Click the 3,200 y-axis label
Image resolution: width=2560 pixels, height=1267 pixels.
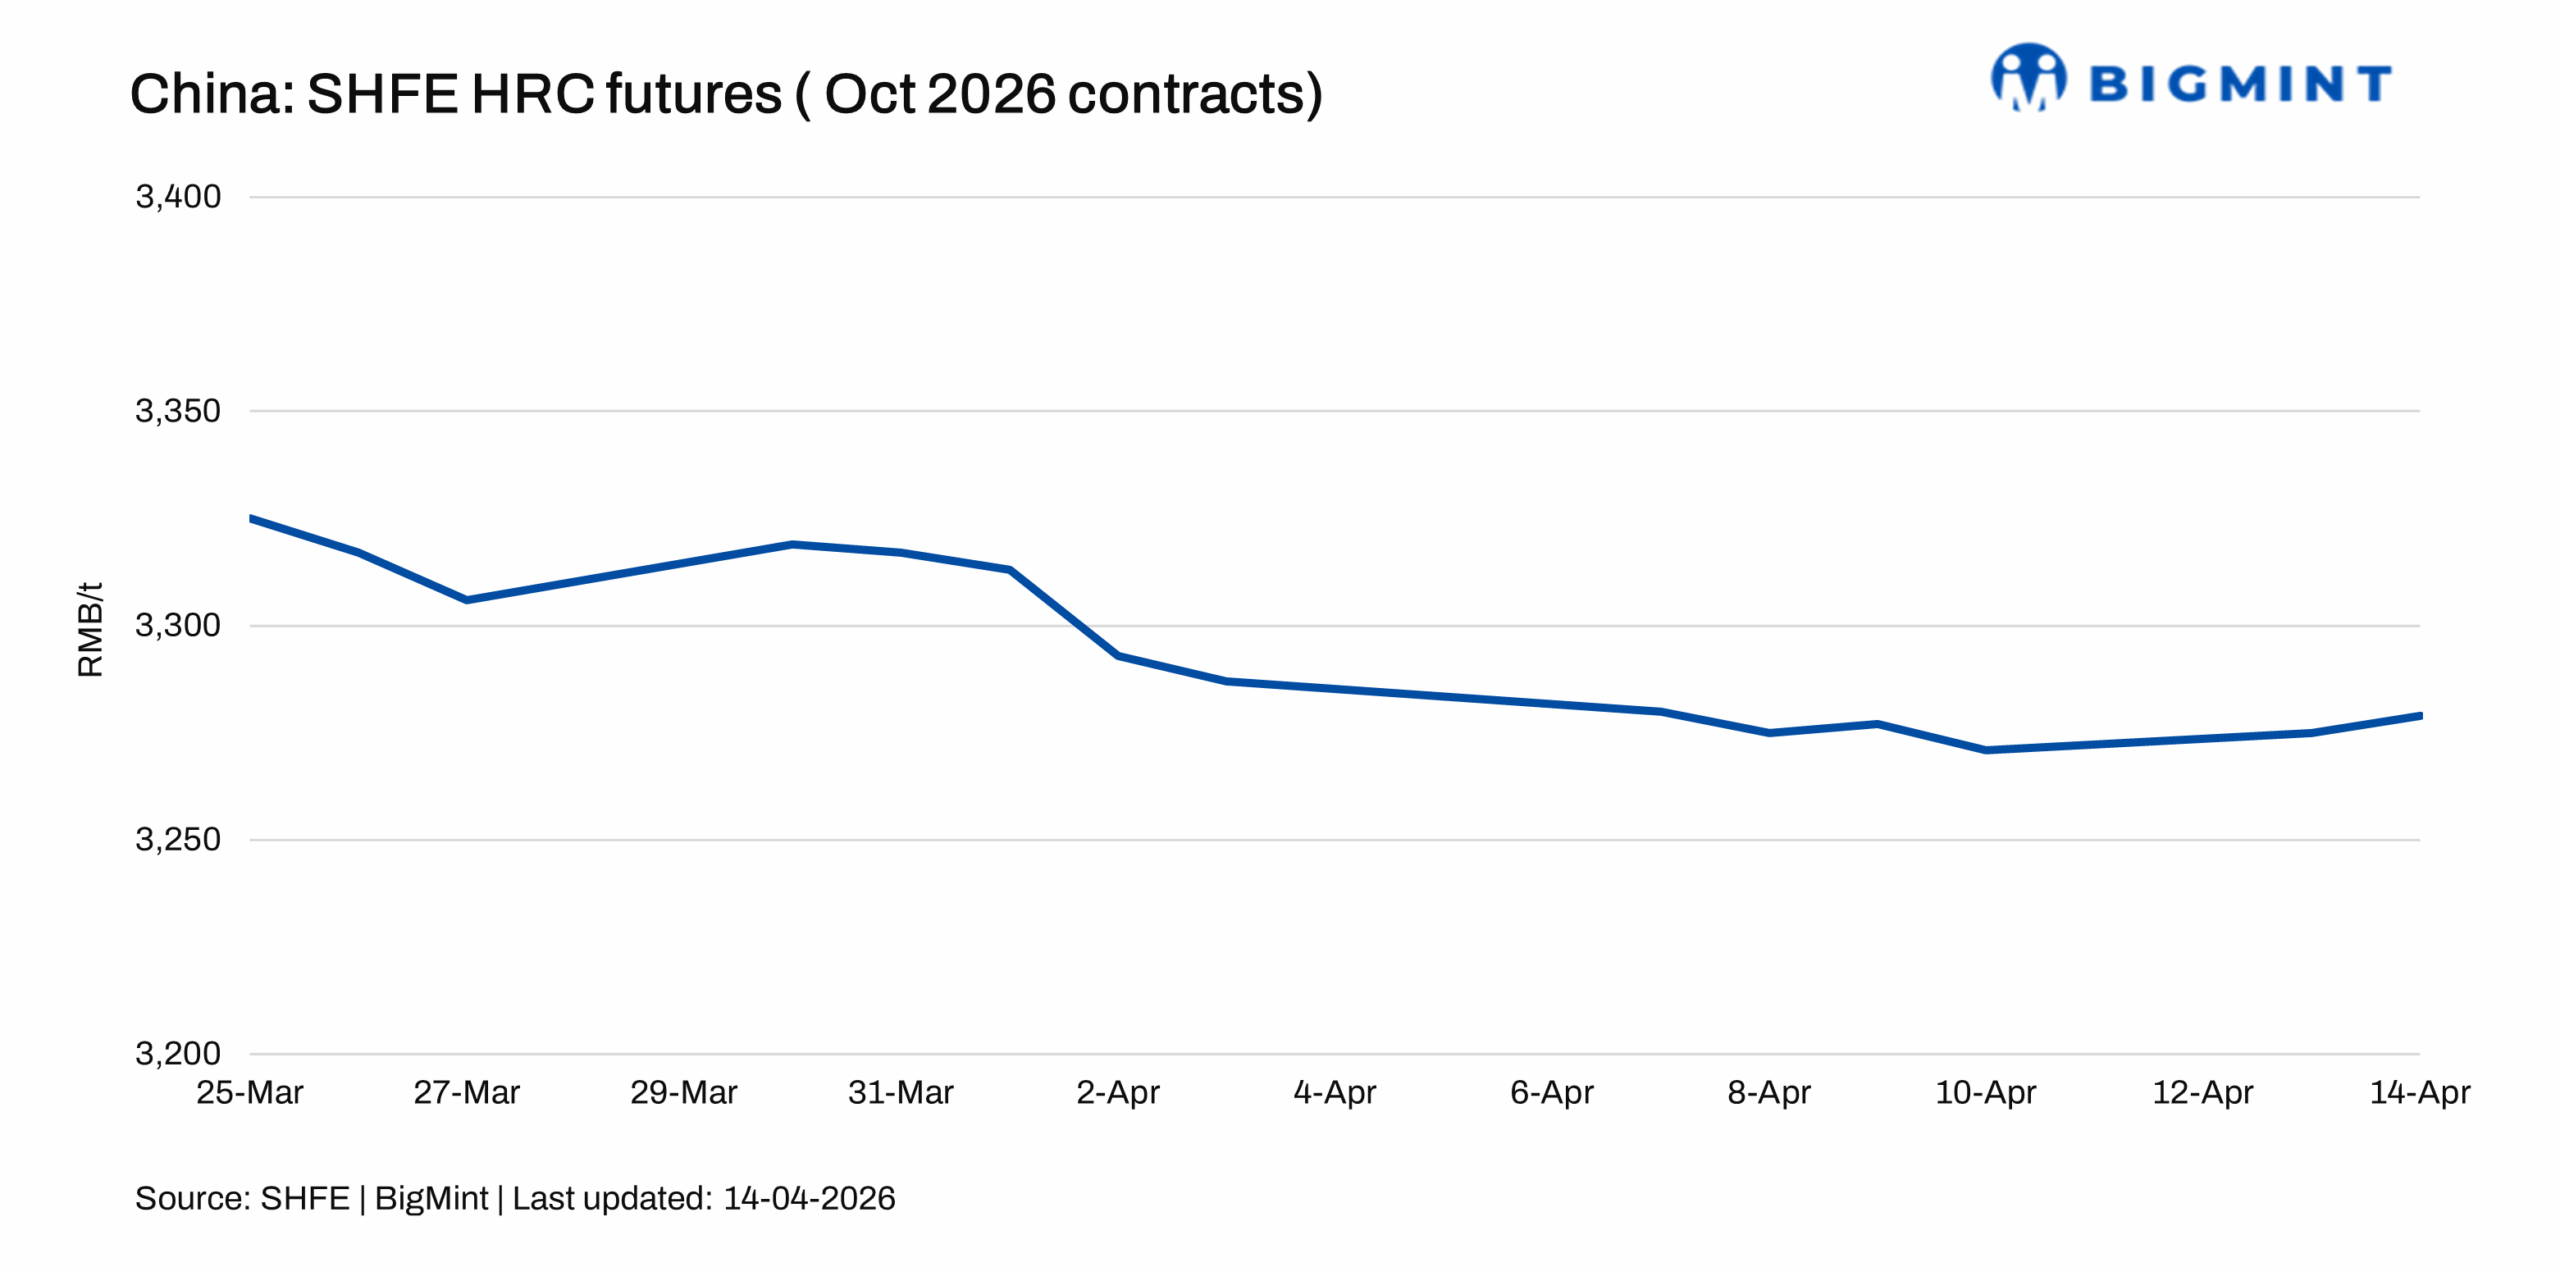point(178,1053)
